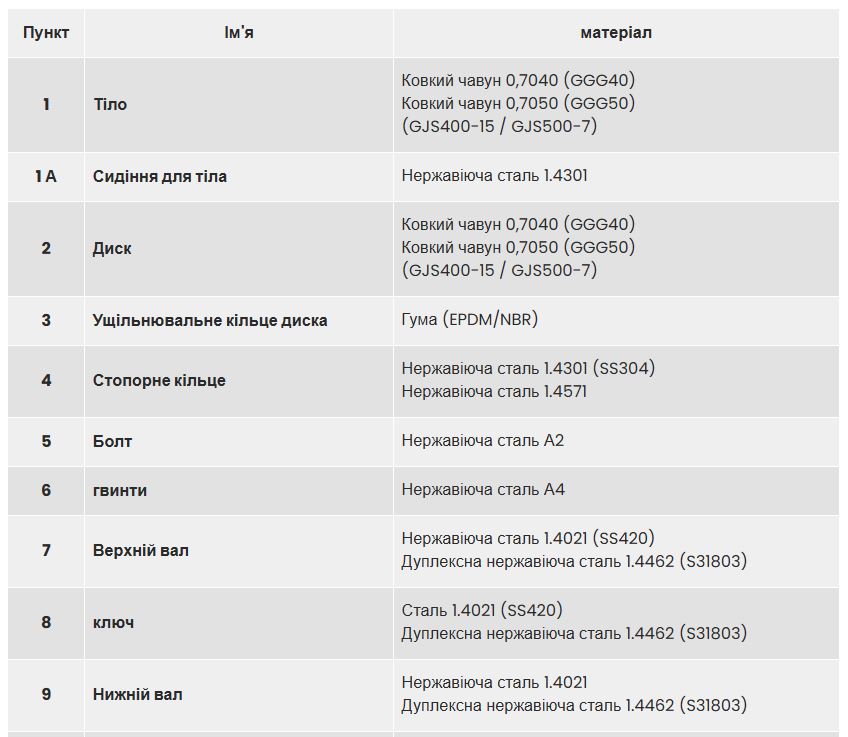Click item number "7" cell
Image resolution: width=848 pixels, height=737 pixels.
tap(46, 551)
